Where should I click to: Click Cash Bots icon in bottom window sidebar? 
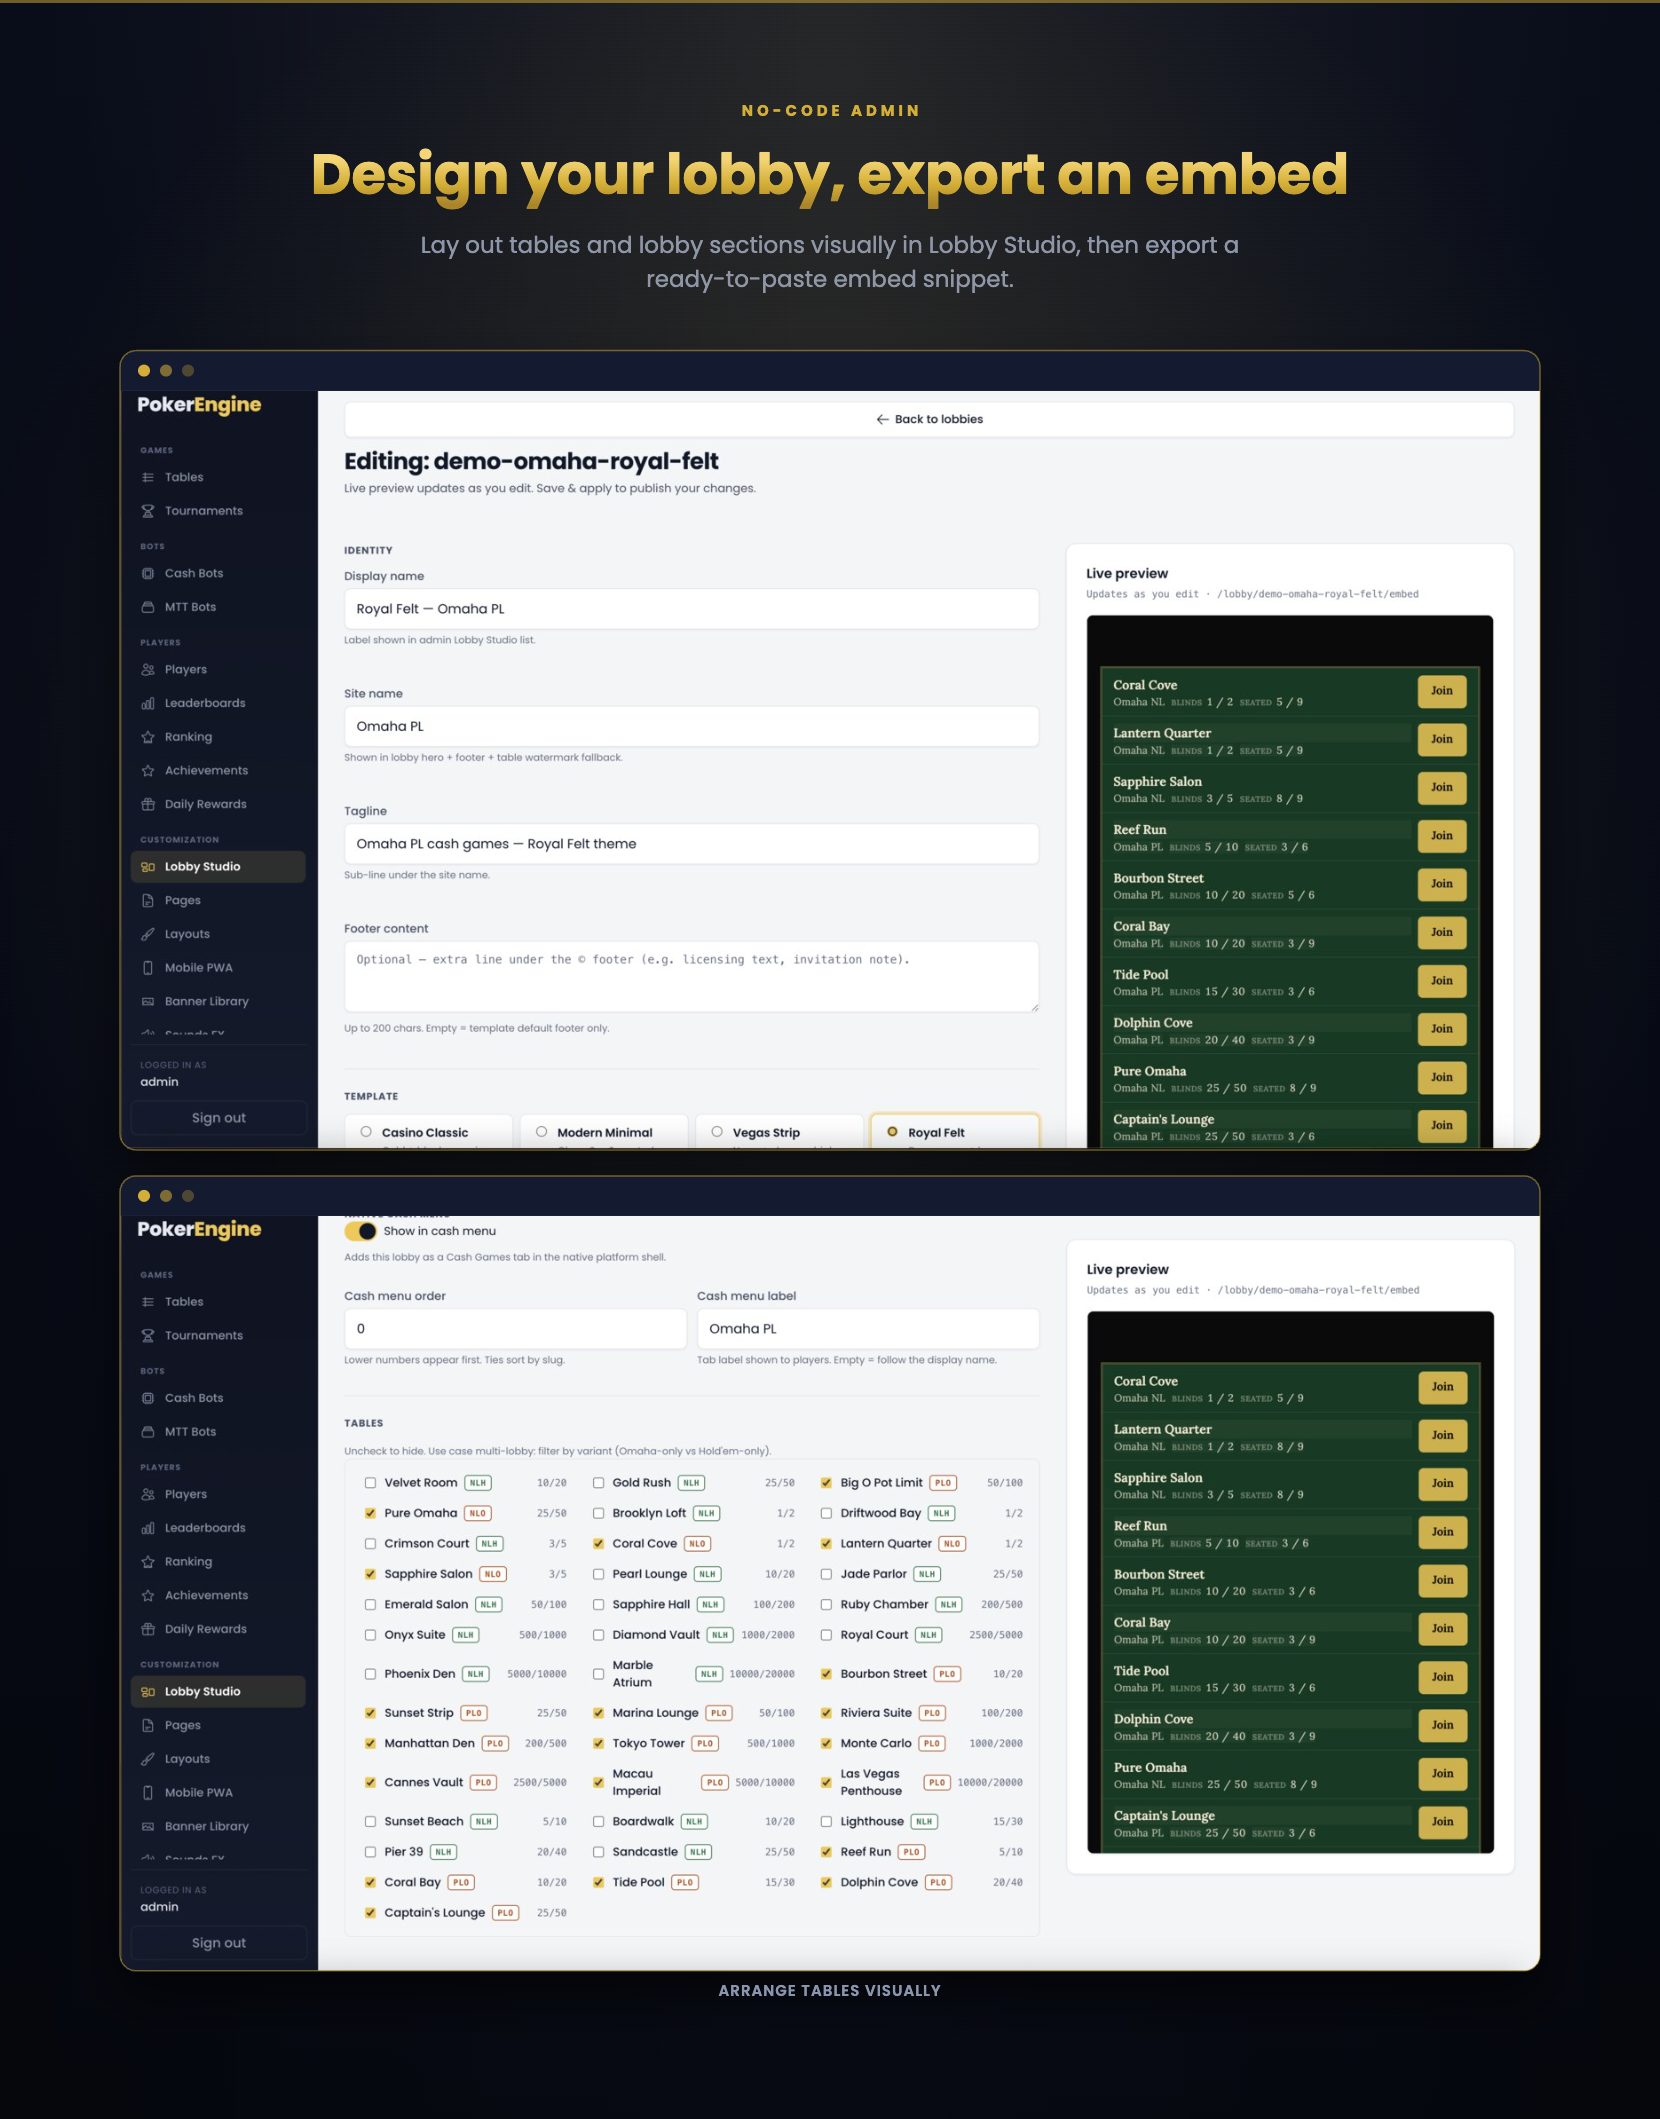pyautogui.click(x=148, y=1398)
